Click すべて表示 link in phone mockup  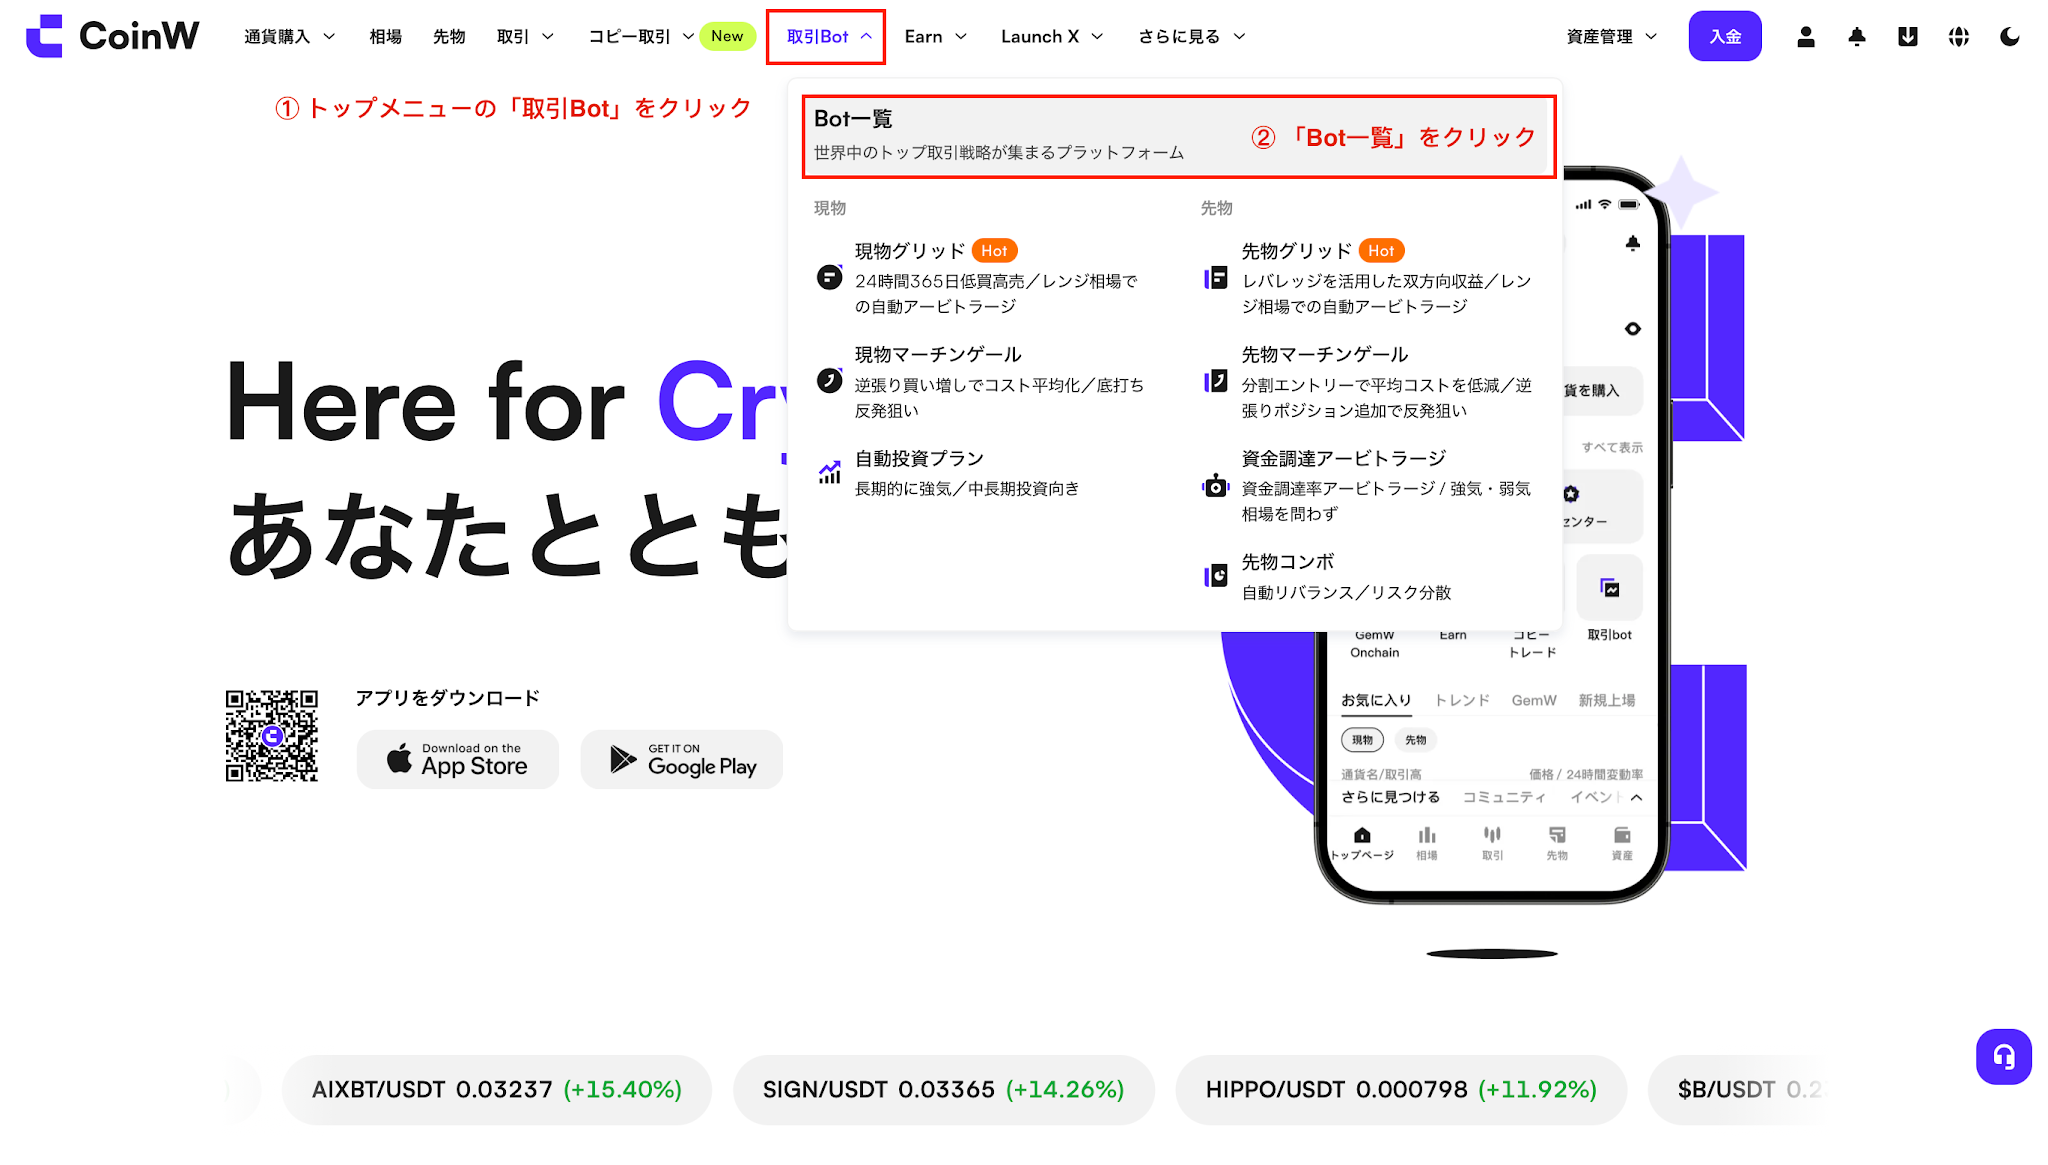[x=1612, y=447]
